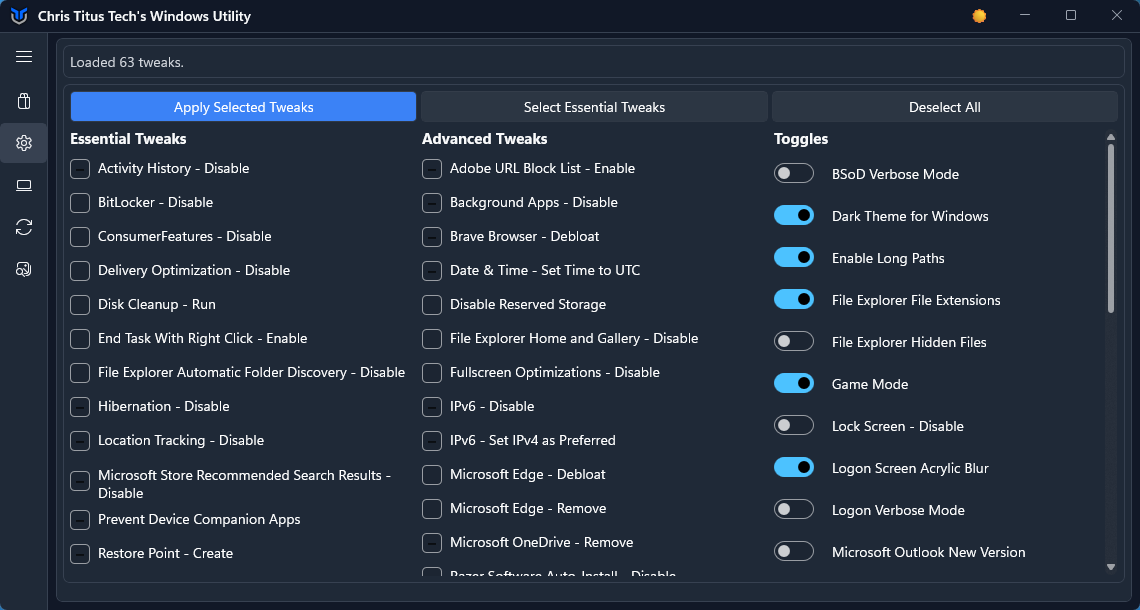Click the 'Loaded 63 tweaks.' status text
Image resolution: width=1140 pixels, height=610 pixels.
127,63
